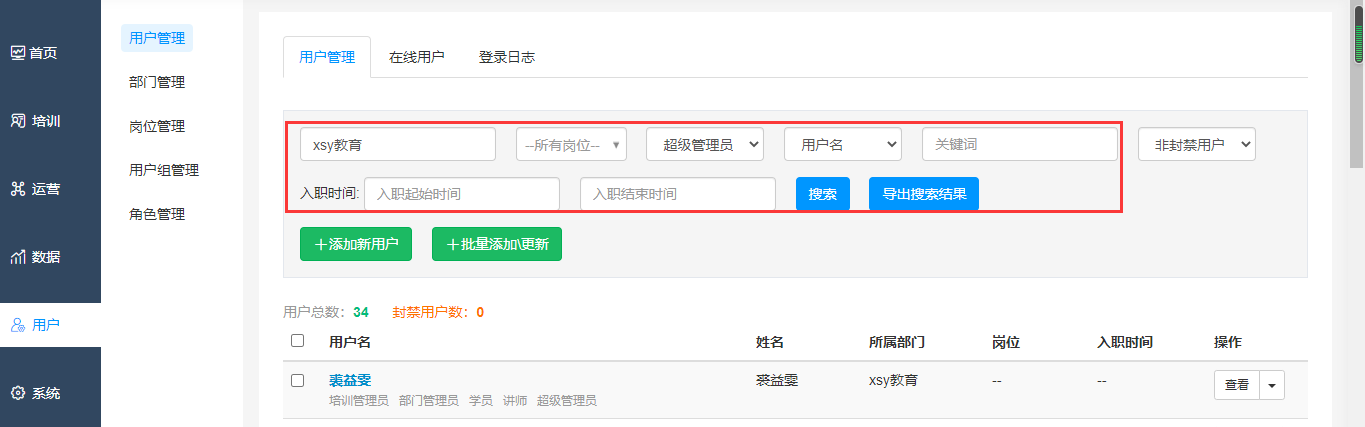Image resolution: width=1365 pixels, height=427 pixels.
Task: Open 部门管理 in the side menu
Action: (x=157, y=82)
